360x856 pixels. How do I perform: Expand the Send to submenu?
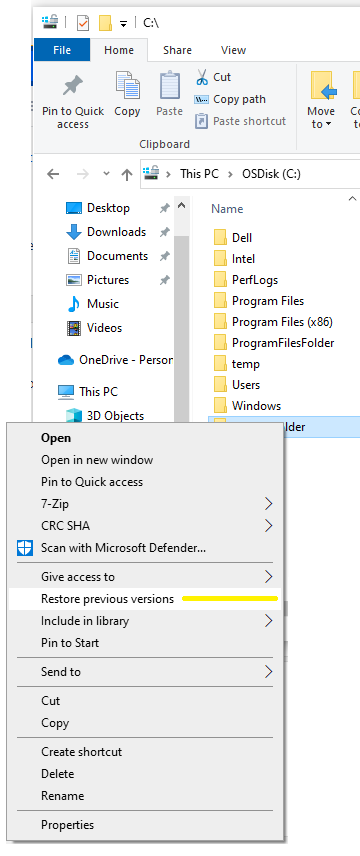pos(146,672)
